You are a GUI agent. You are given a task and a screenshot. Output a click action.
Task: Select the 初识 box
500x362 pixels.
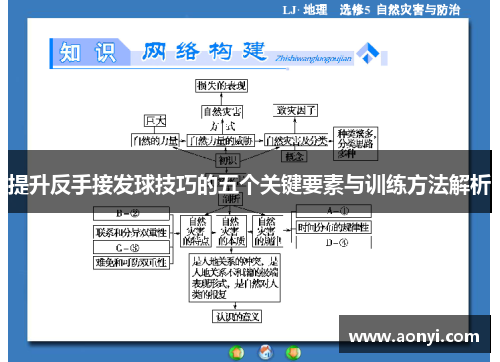pos(228,161)
